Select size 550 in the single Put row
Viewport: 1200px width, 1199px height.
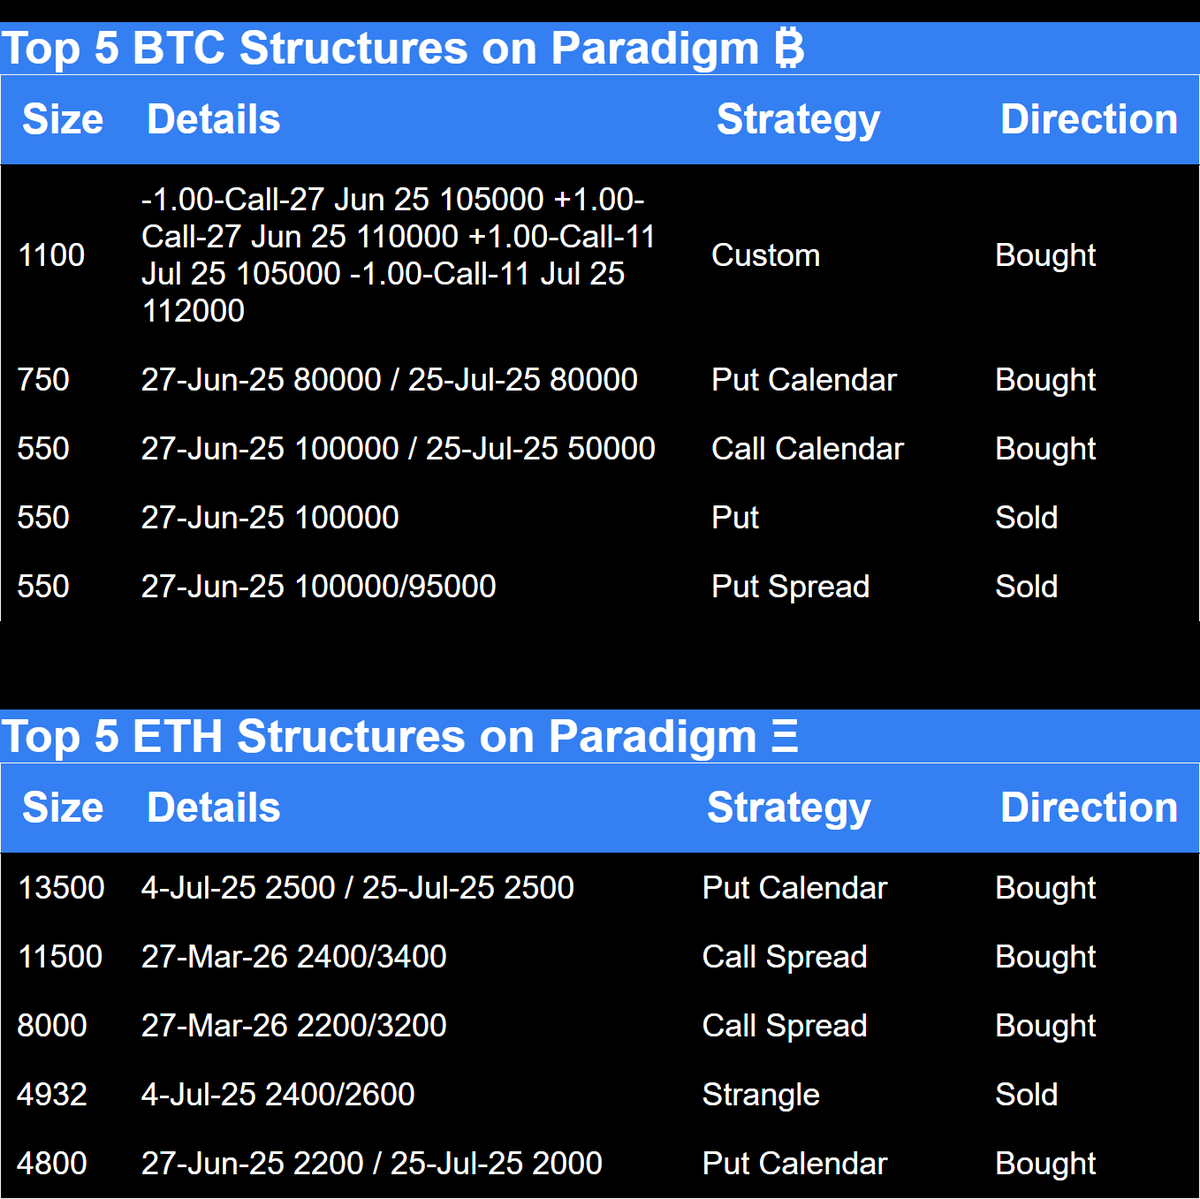[43, 518]
